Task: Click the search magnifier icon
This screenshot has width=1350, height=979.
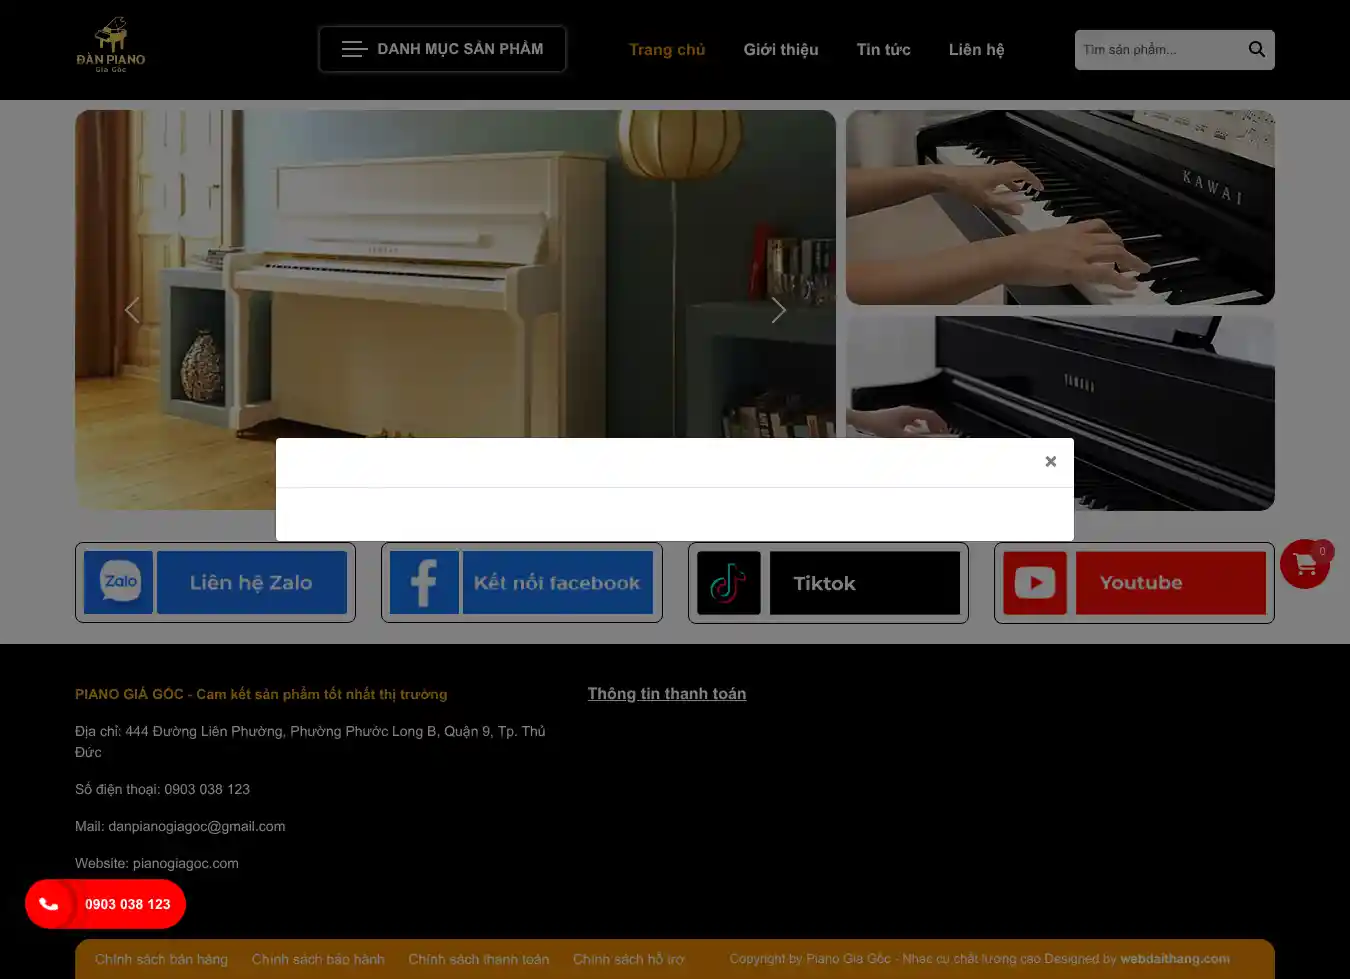Action: pyautogui.click(x=1256, y=49)
